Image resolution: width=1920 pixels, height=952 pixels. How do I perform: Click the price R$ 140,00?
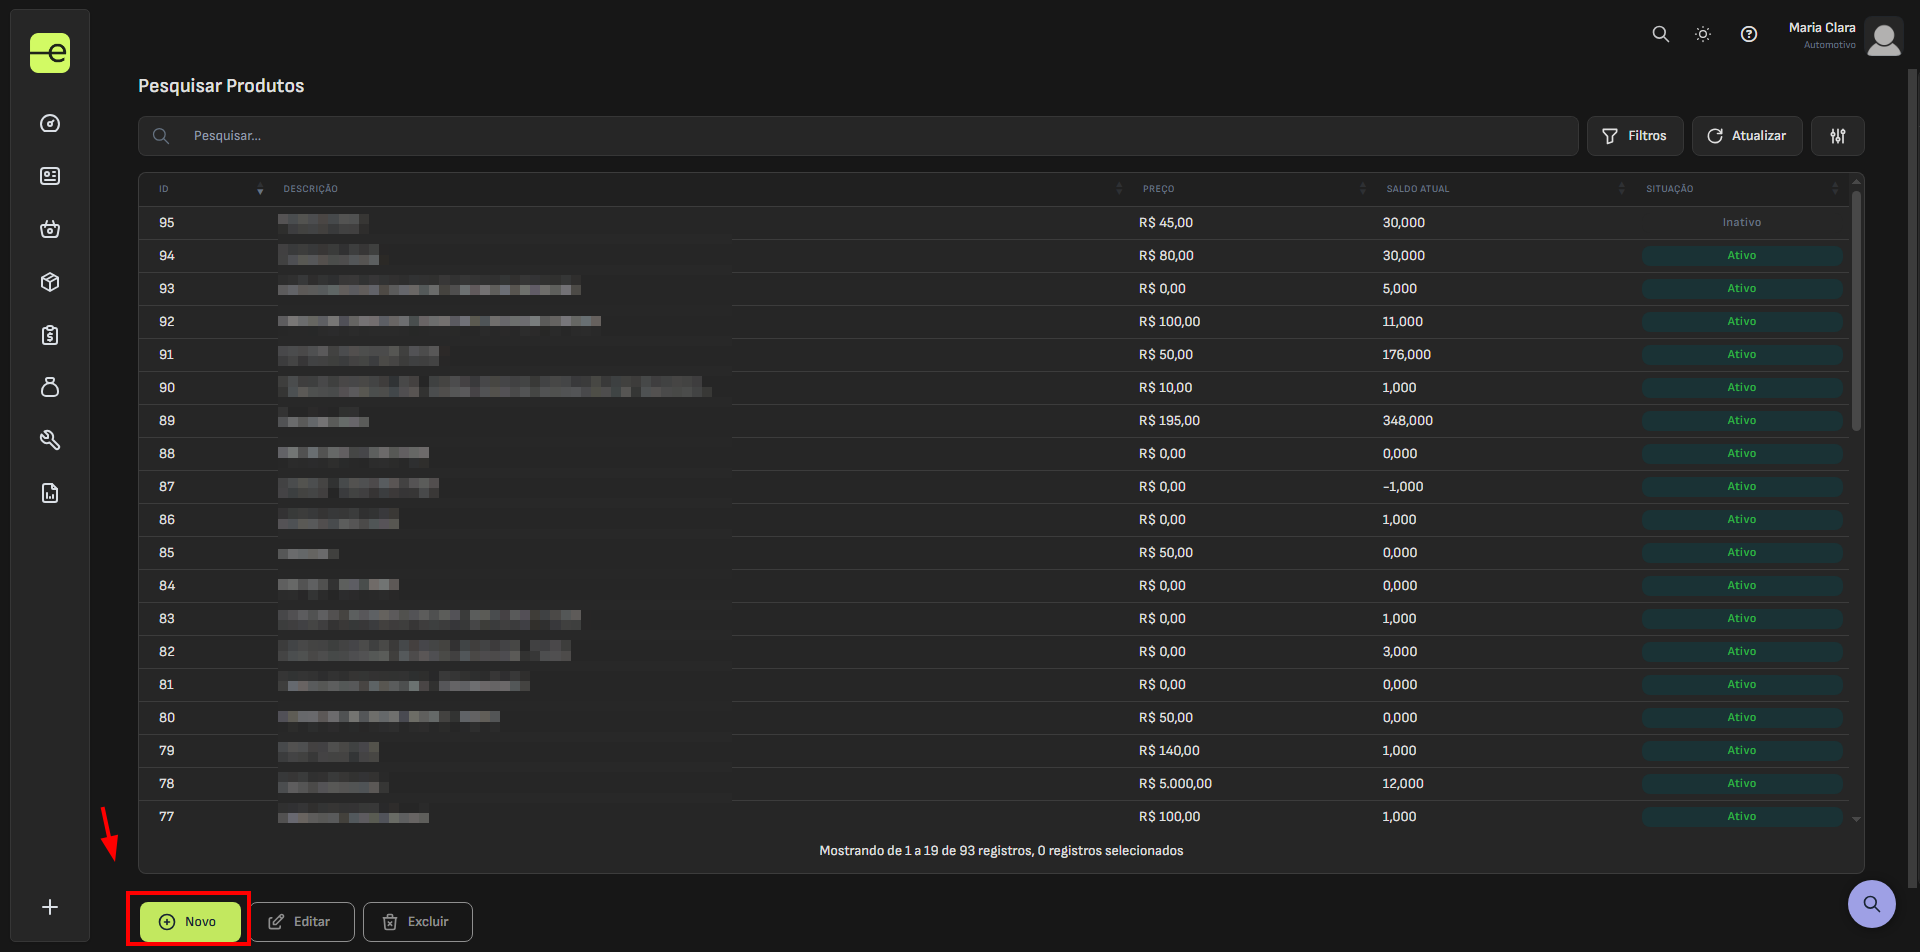click(1169, 751)
